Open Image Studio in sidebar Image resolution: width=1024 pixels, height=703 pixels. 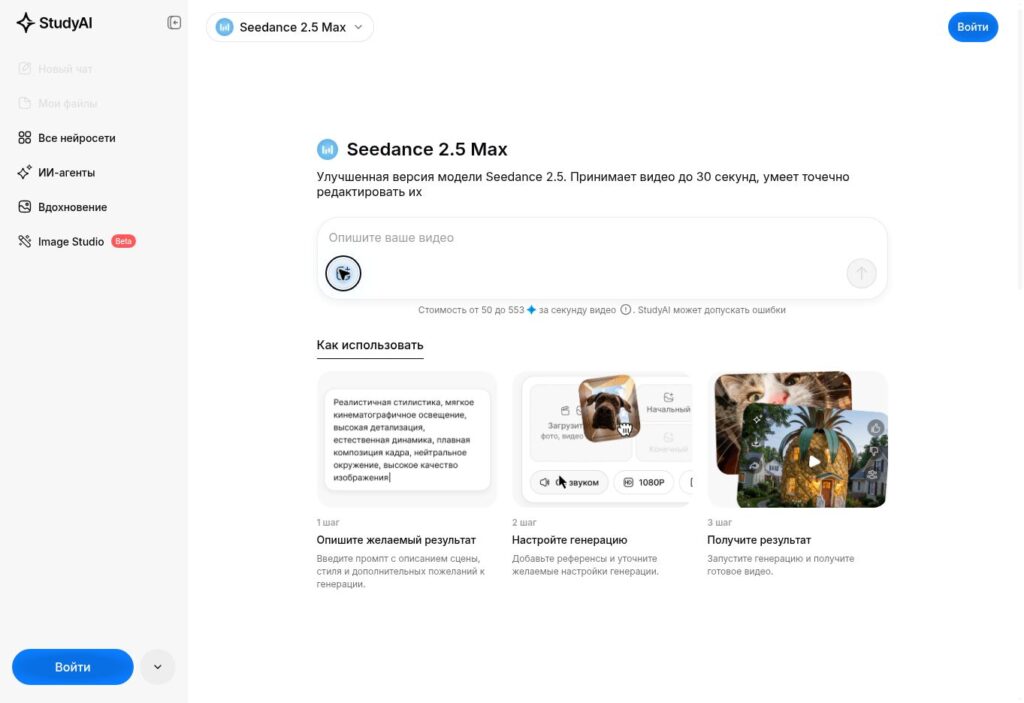76,242
